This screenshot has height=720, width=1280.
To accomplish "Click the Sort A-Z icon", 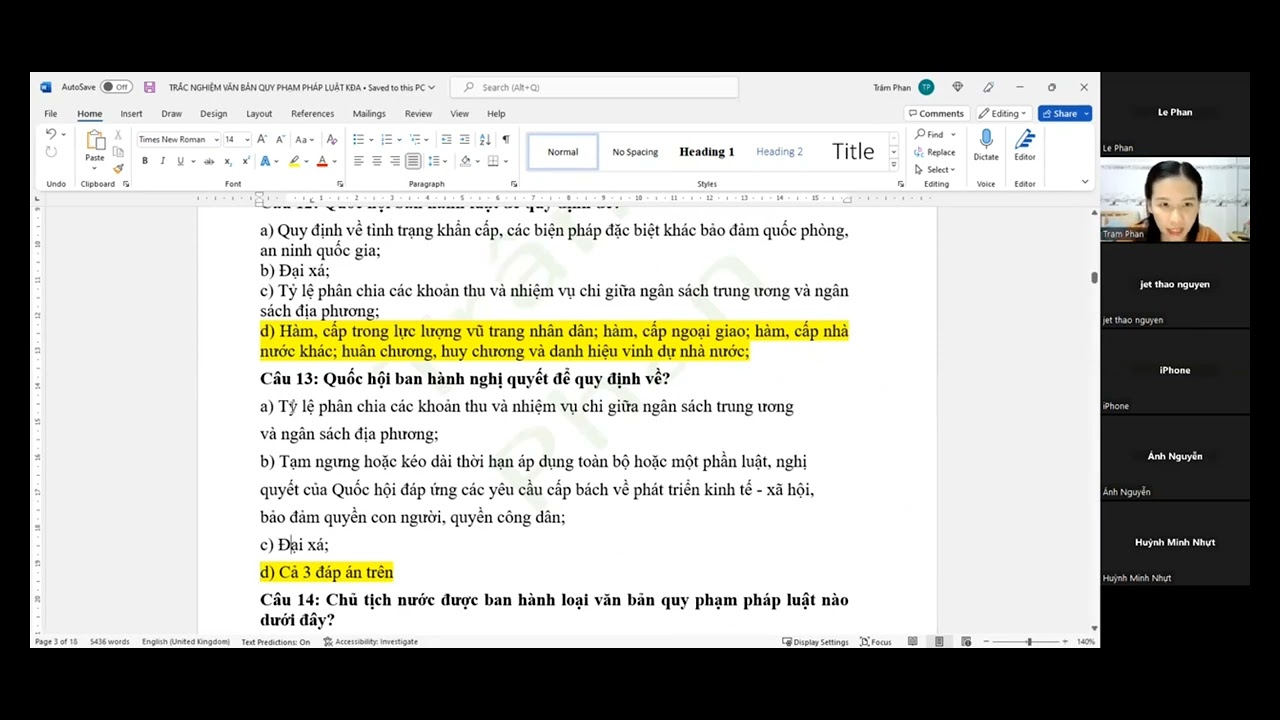I will tap(485, 139).
